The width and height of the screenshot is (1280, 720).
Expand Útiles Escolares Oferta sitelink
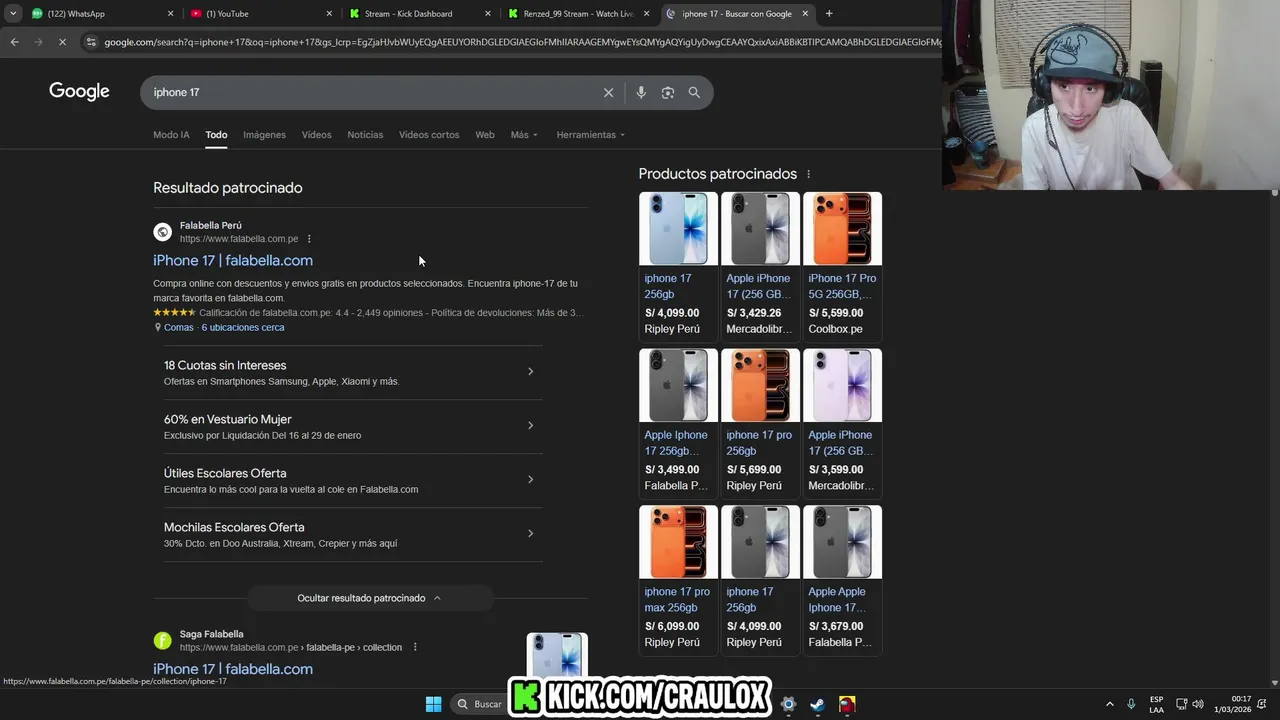(x=353, y=480)
